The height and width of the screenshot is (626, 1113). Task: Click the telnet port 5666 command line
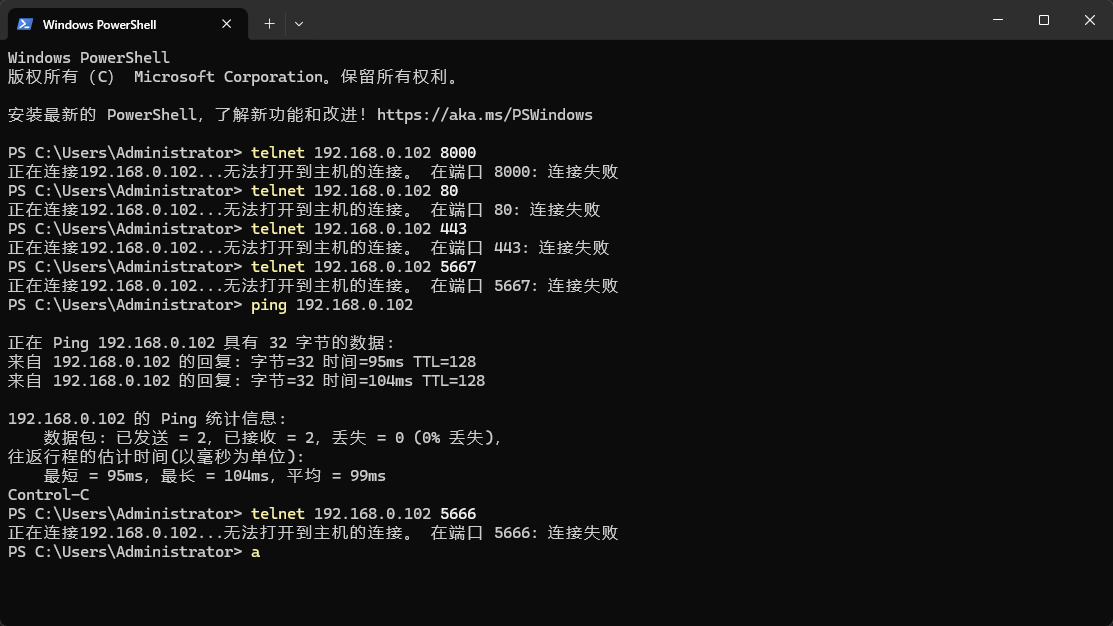point(363,514)
